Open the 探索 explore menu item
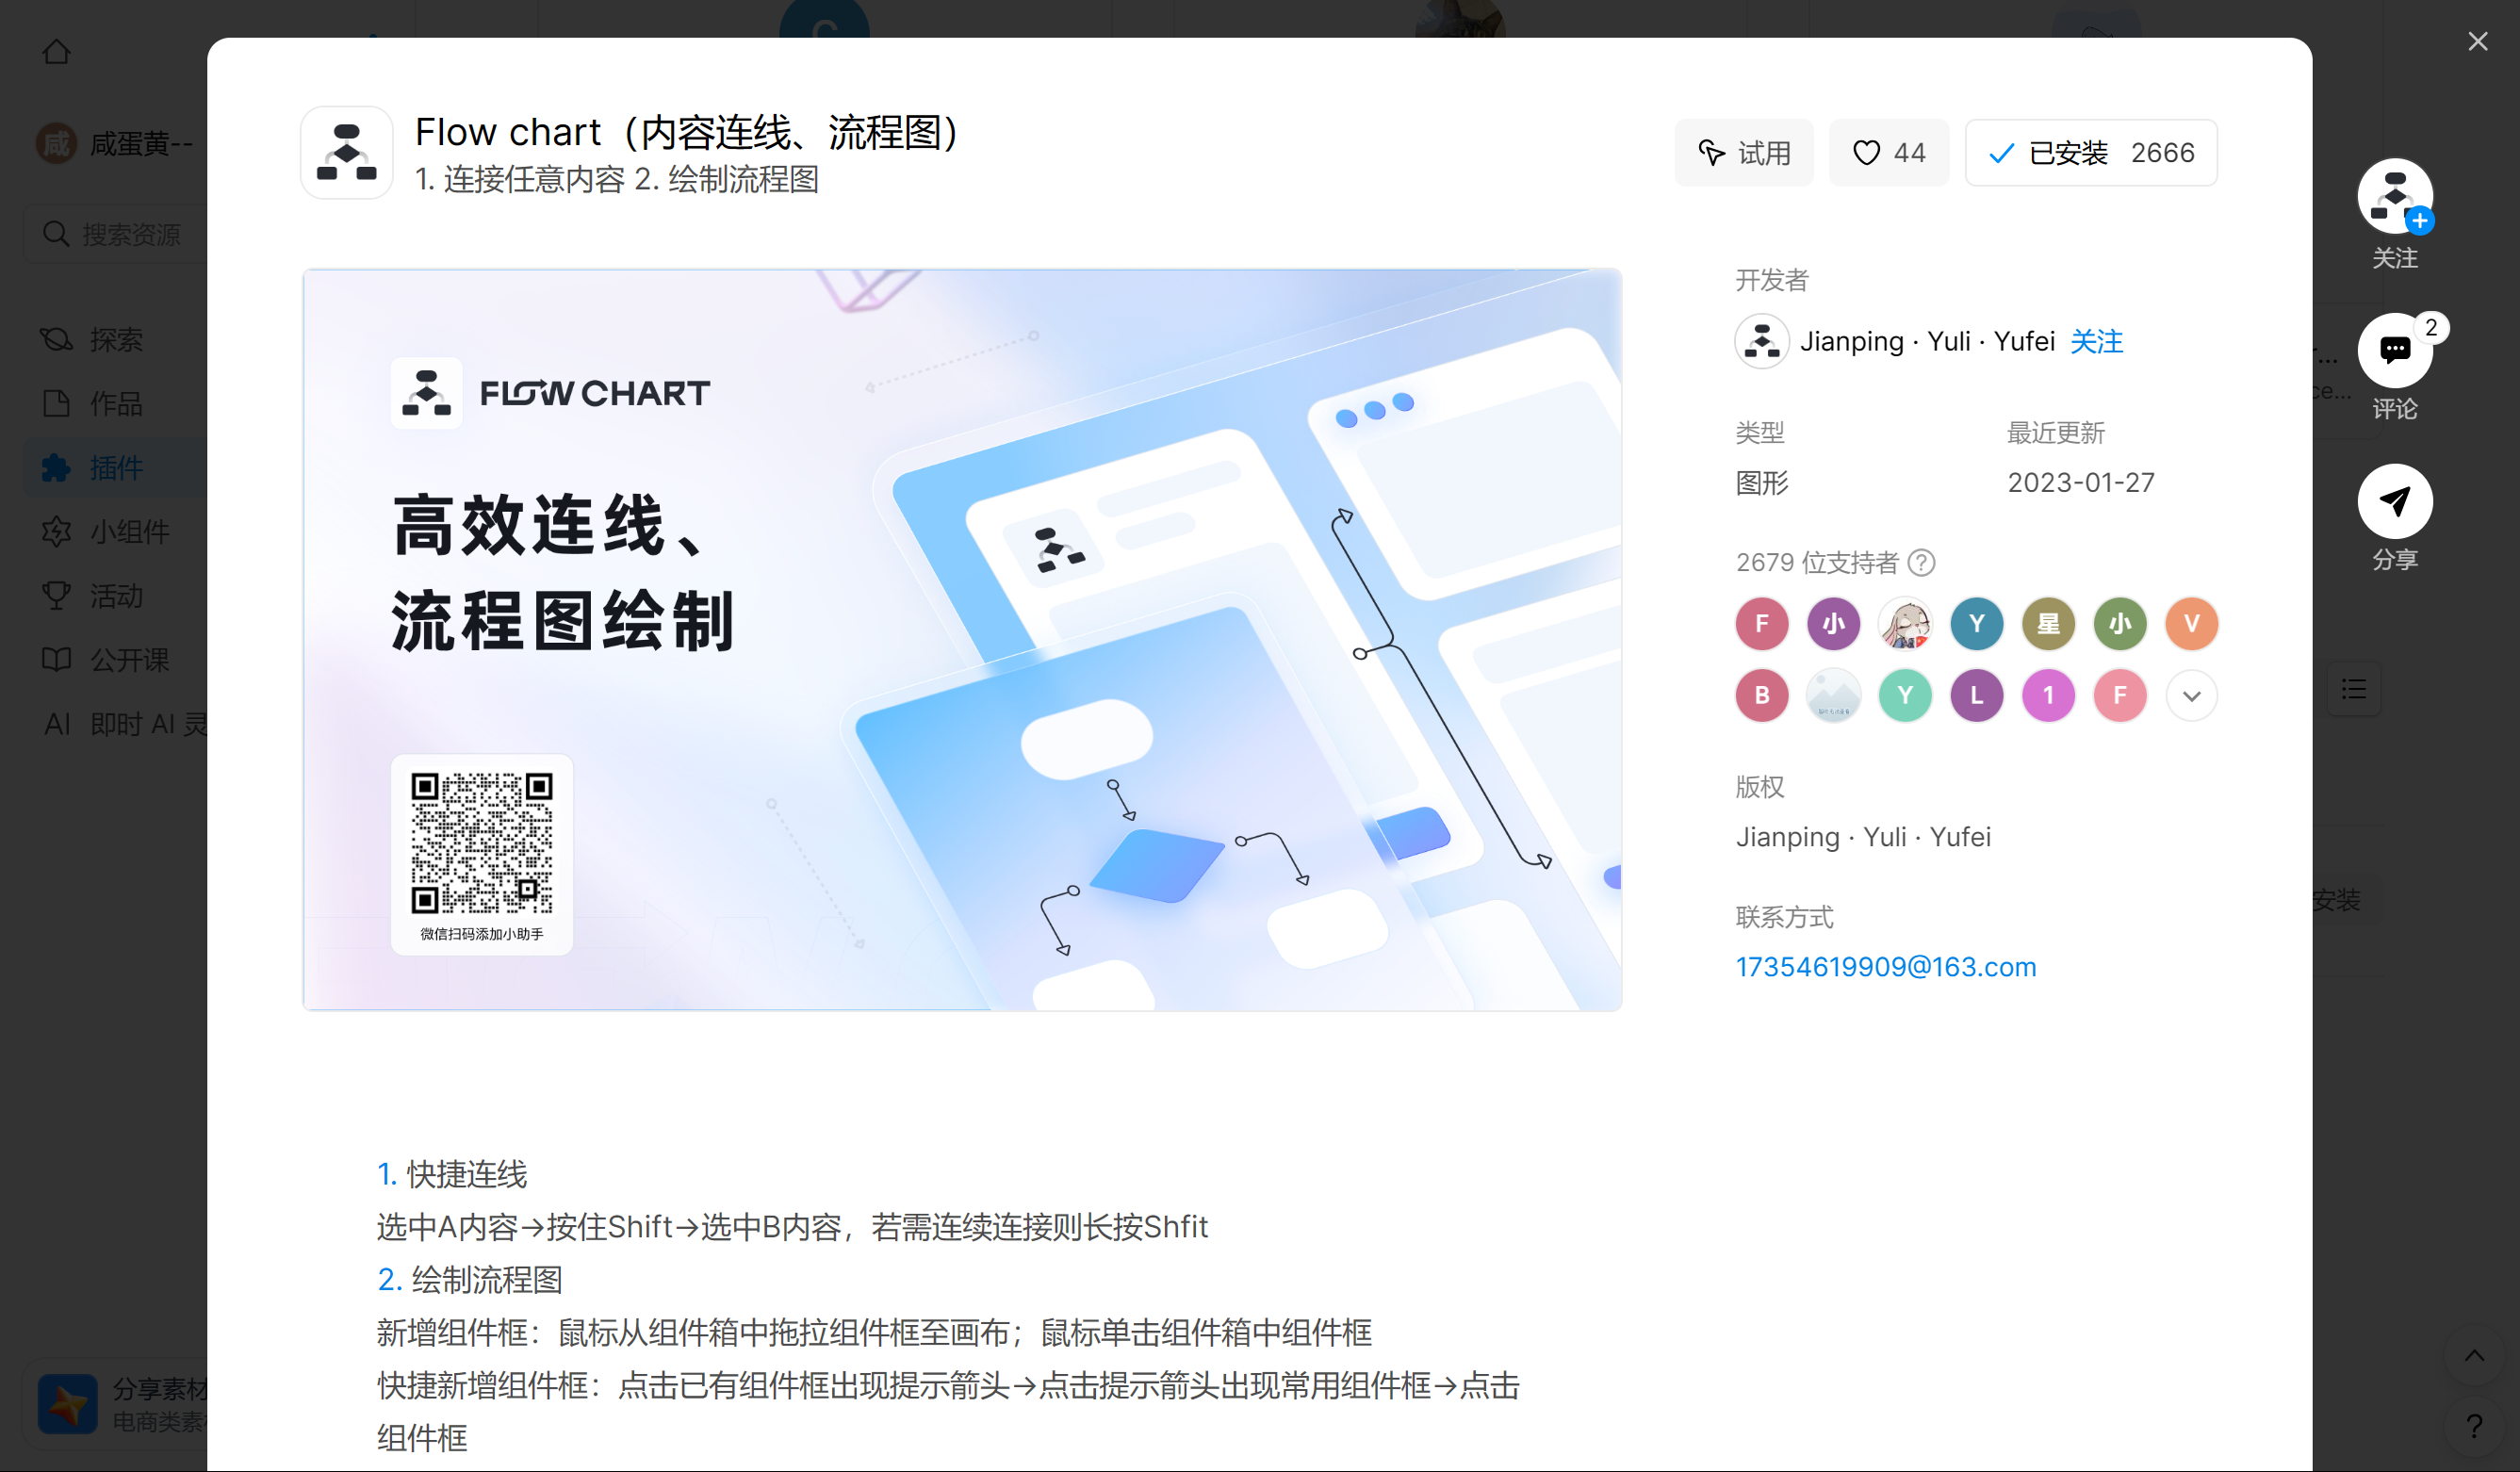 pos(115,340)
